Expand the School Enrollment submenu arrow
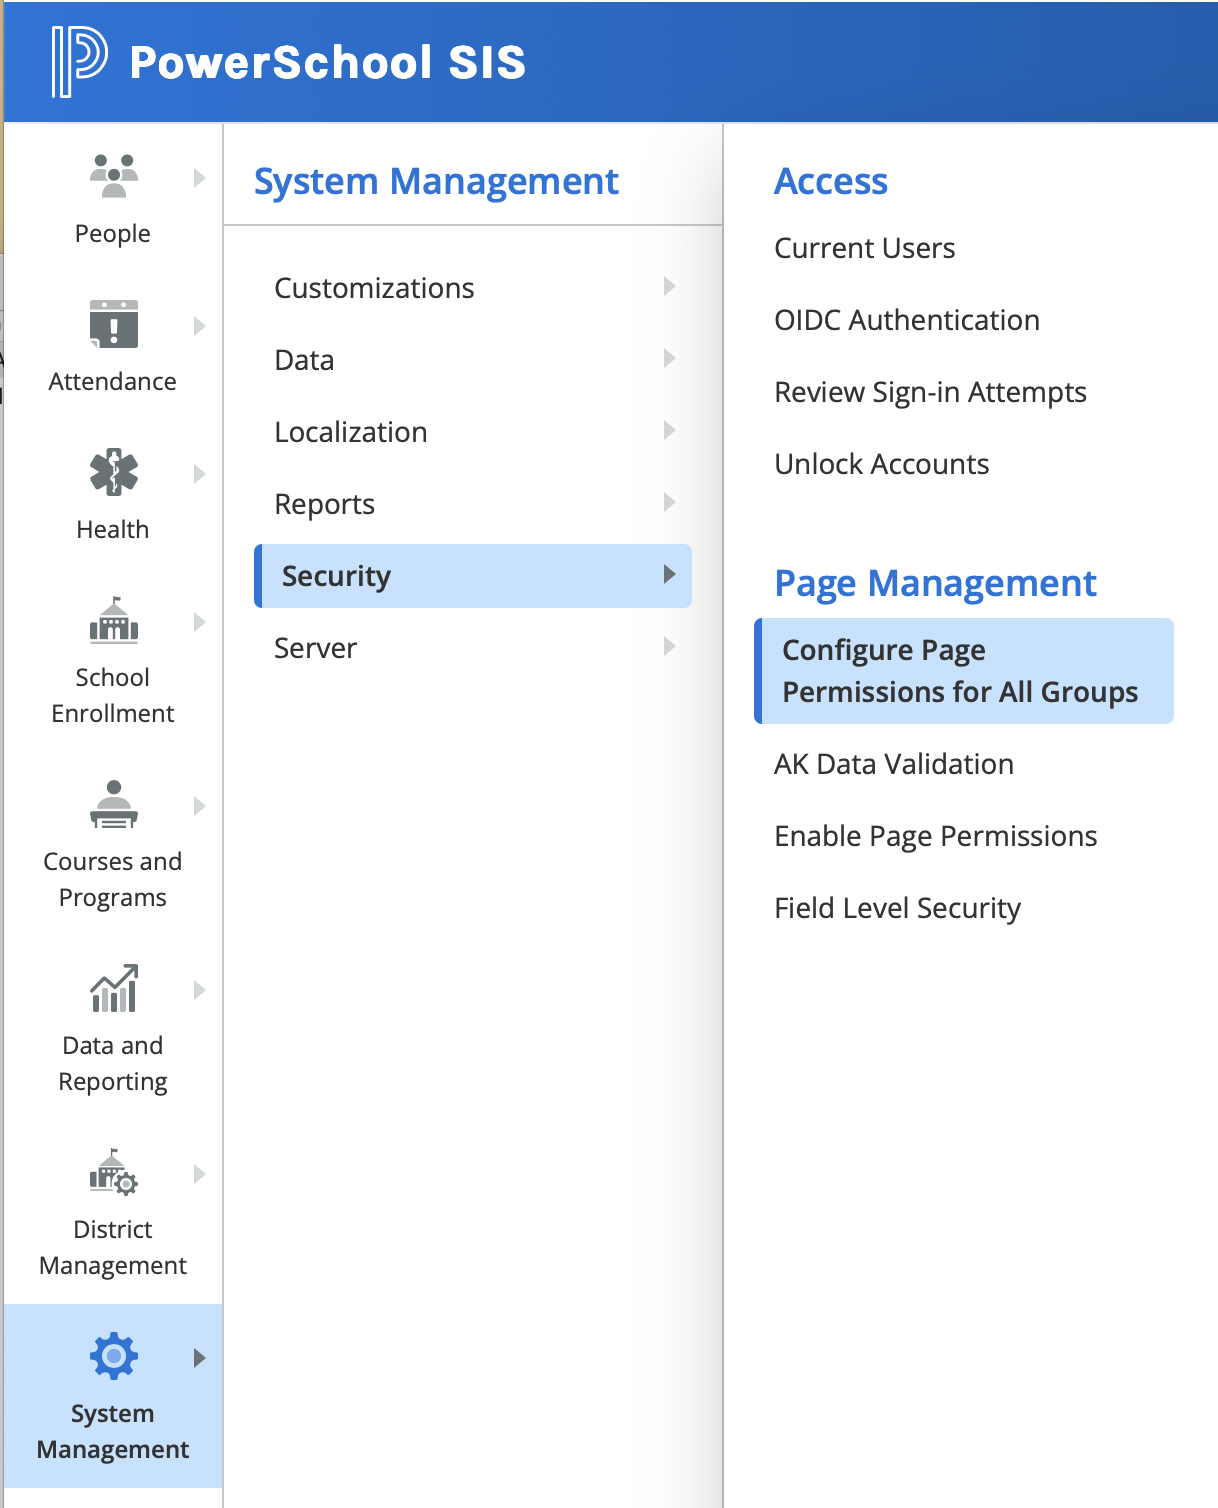Screen dimensions: 1218x1508 click(200, 622)
